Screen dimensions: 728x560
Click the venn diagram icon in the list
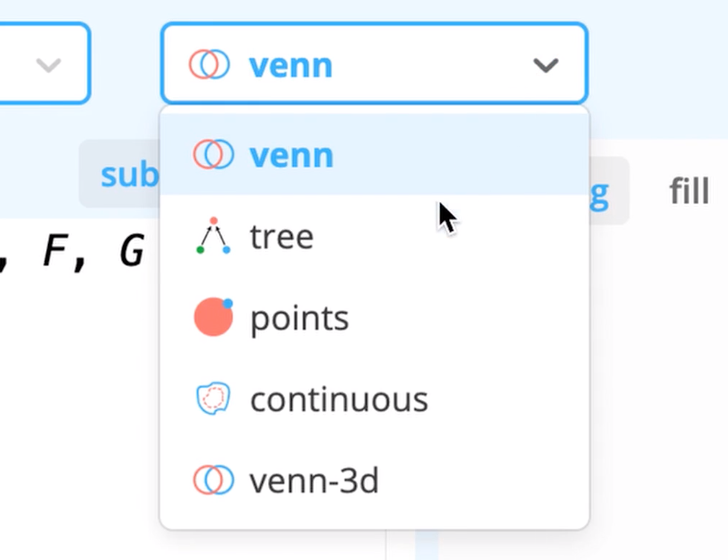[213, 155]
